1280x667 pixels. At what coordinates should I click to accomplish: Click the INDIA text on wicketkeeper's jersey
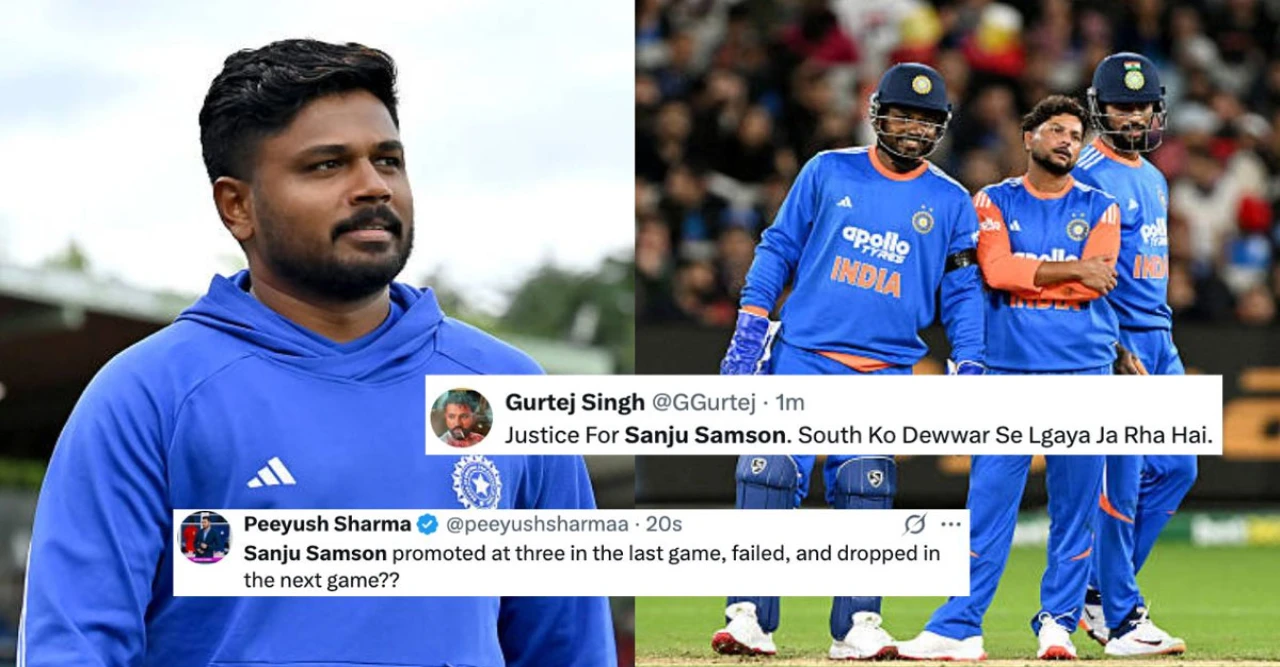pos(866,276)
